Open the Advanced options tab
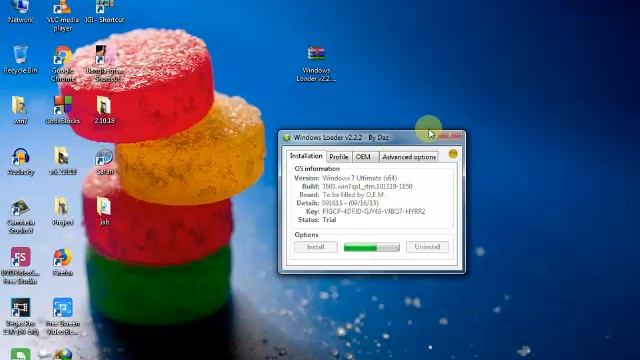The height and width of the screenshot is (360, 640). tap(409, 157)
